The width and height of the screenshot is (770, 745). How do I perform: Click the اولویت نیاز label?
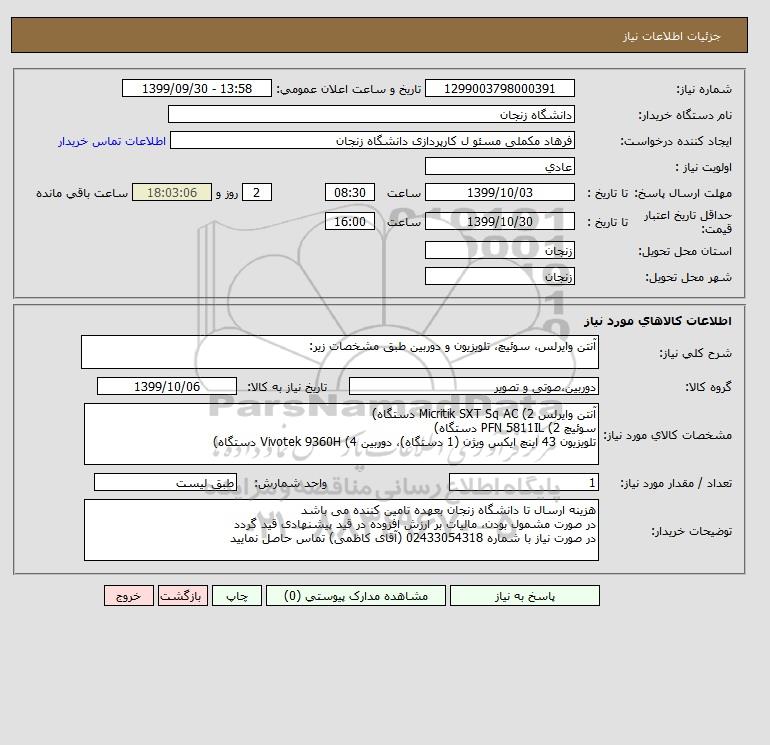[x=703, y=167]
